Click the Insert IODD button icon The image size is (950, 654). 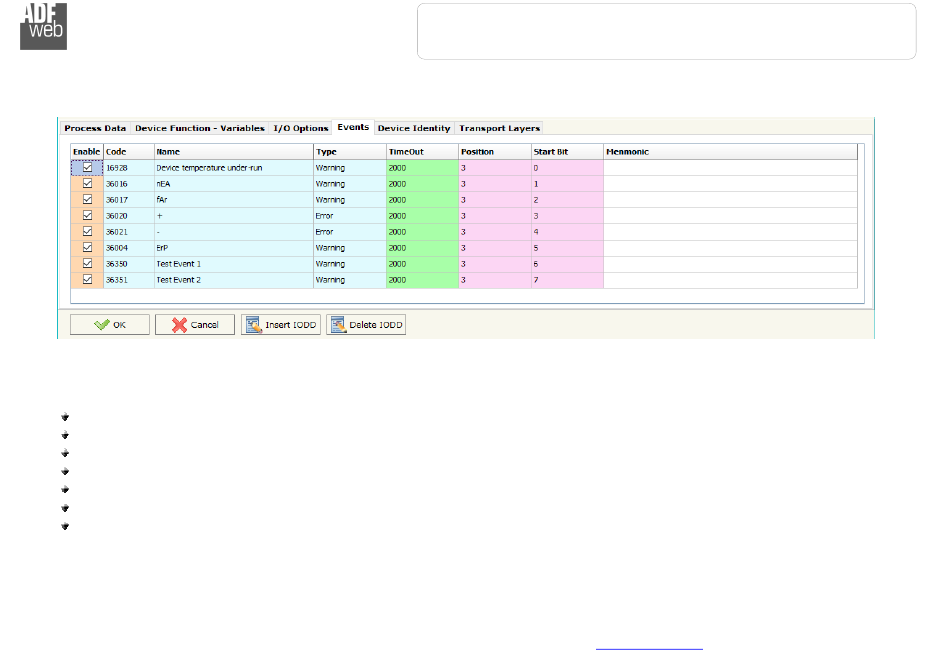click(x=254, y=325)
